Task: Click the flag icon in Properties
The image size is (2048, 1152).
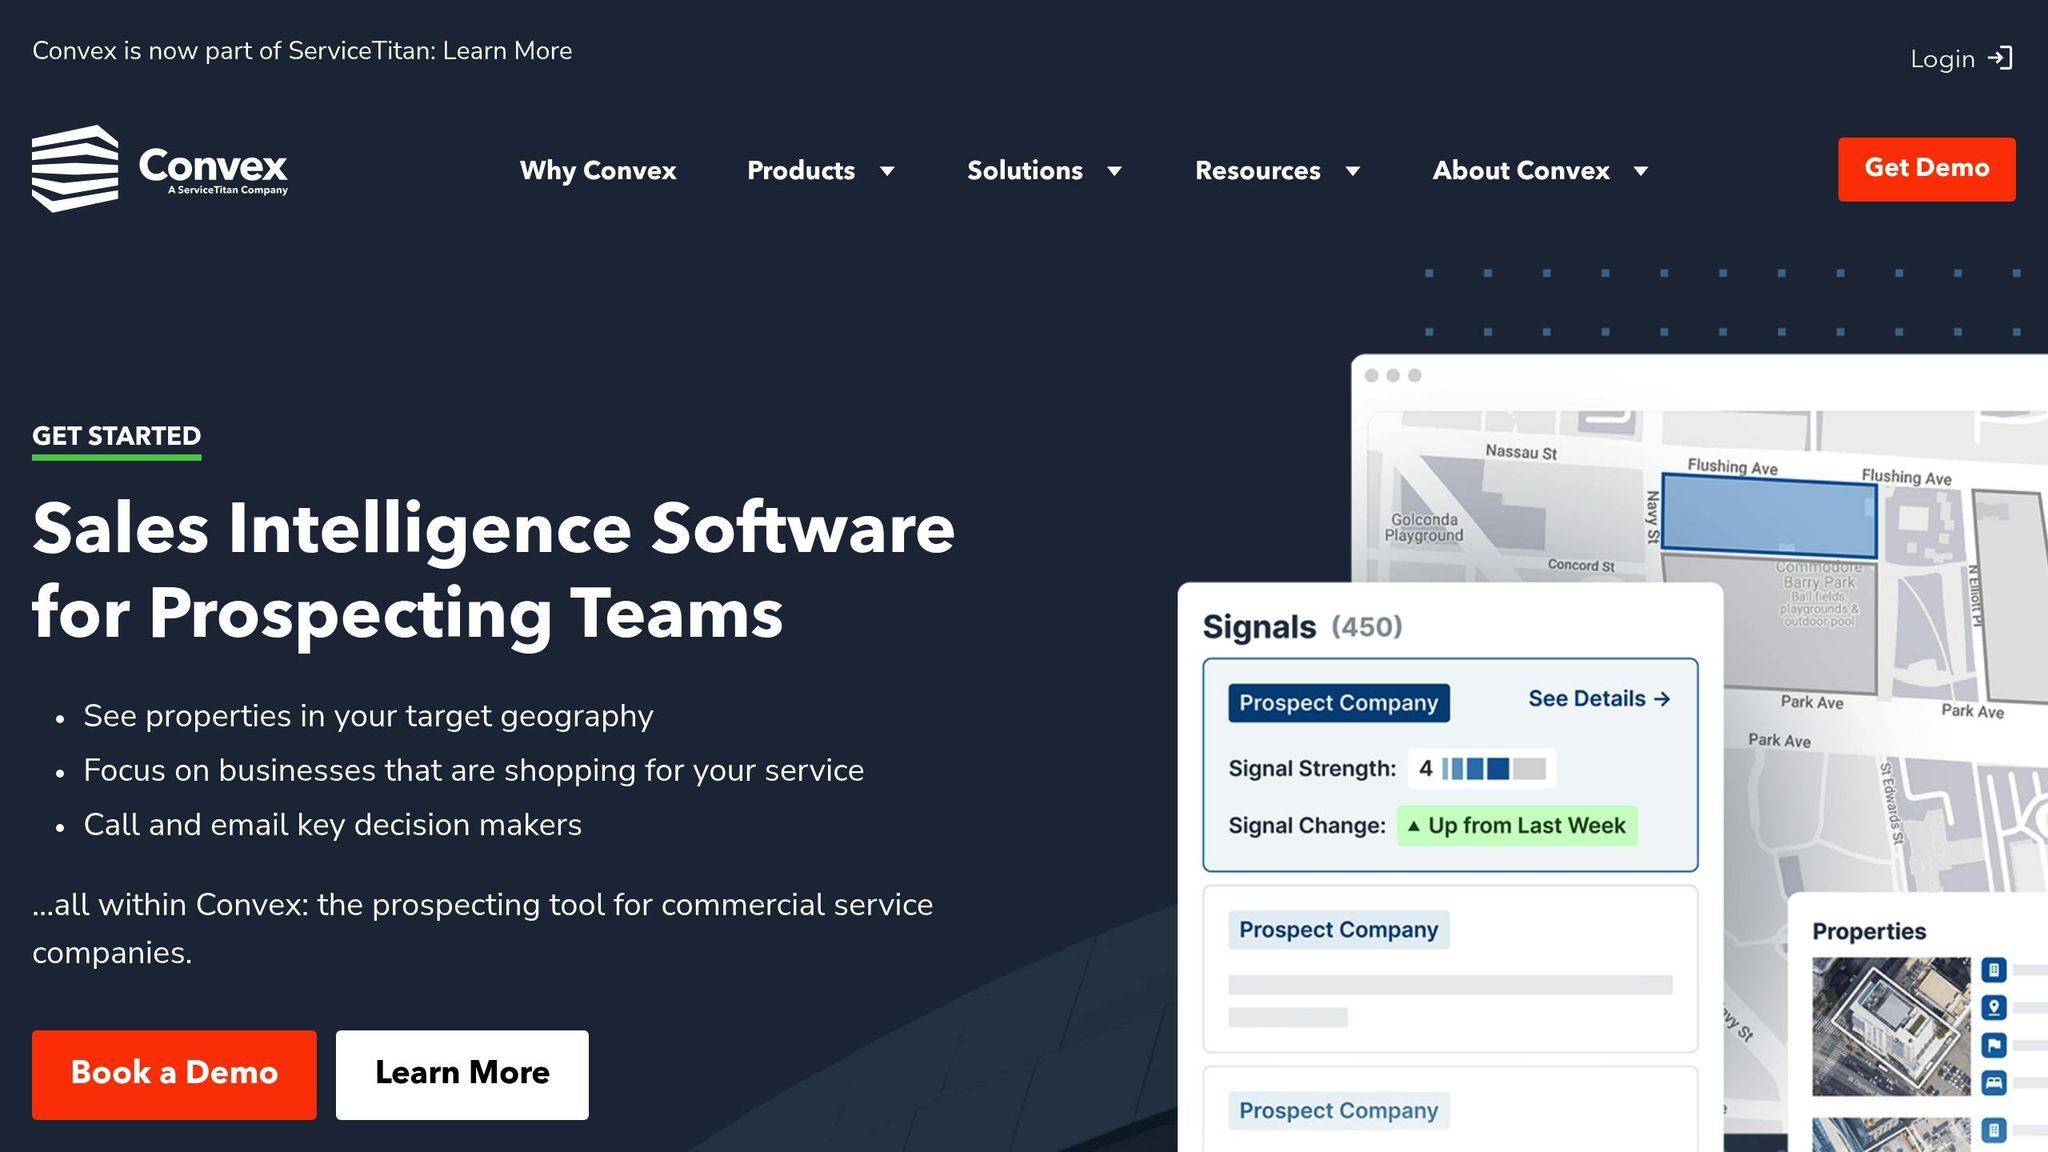Action: click(1994, 1045)
